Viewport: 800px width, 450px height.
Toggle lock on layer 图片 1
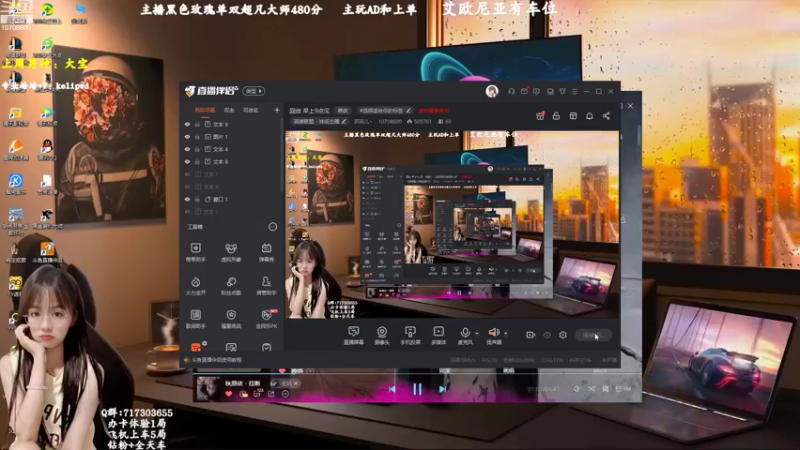[x=197, y=137]
